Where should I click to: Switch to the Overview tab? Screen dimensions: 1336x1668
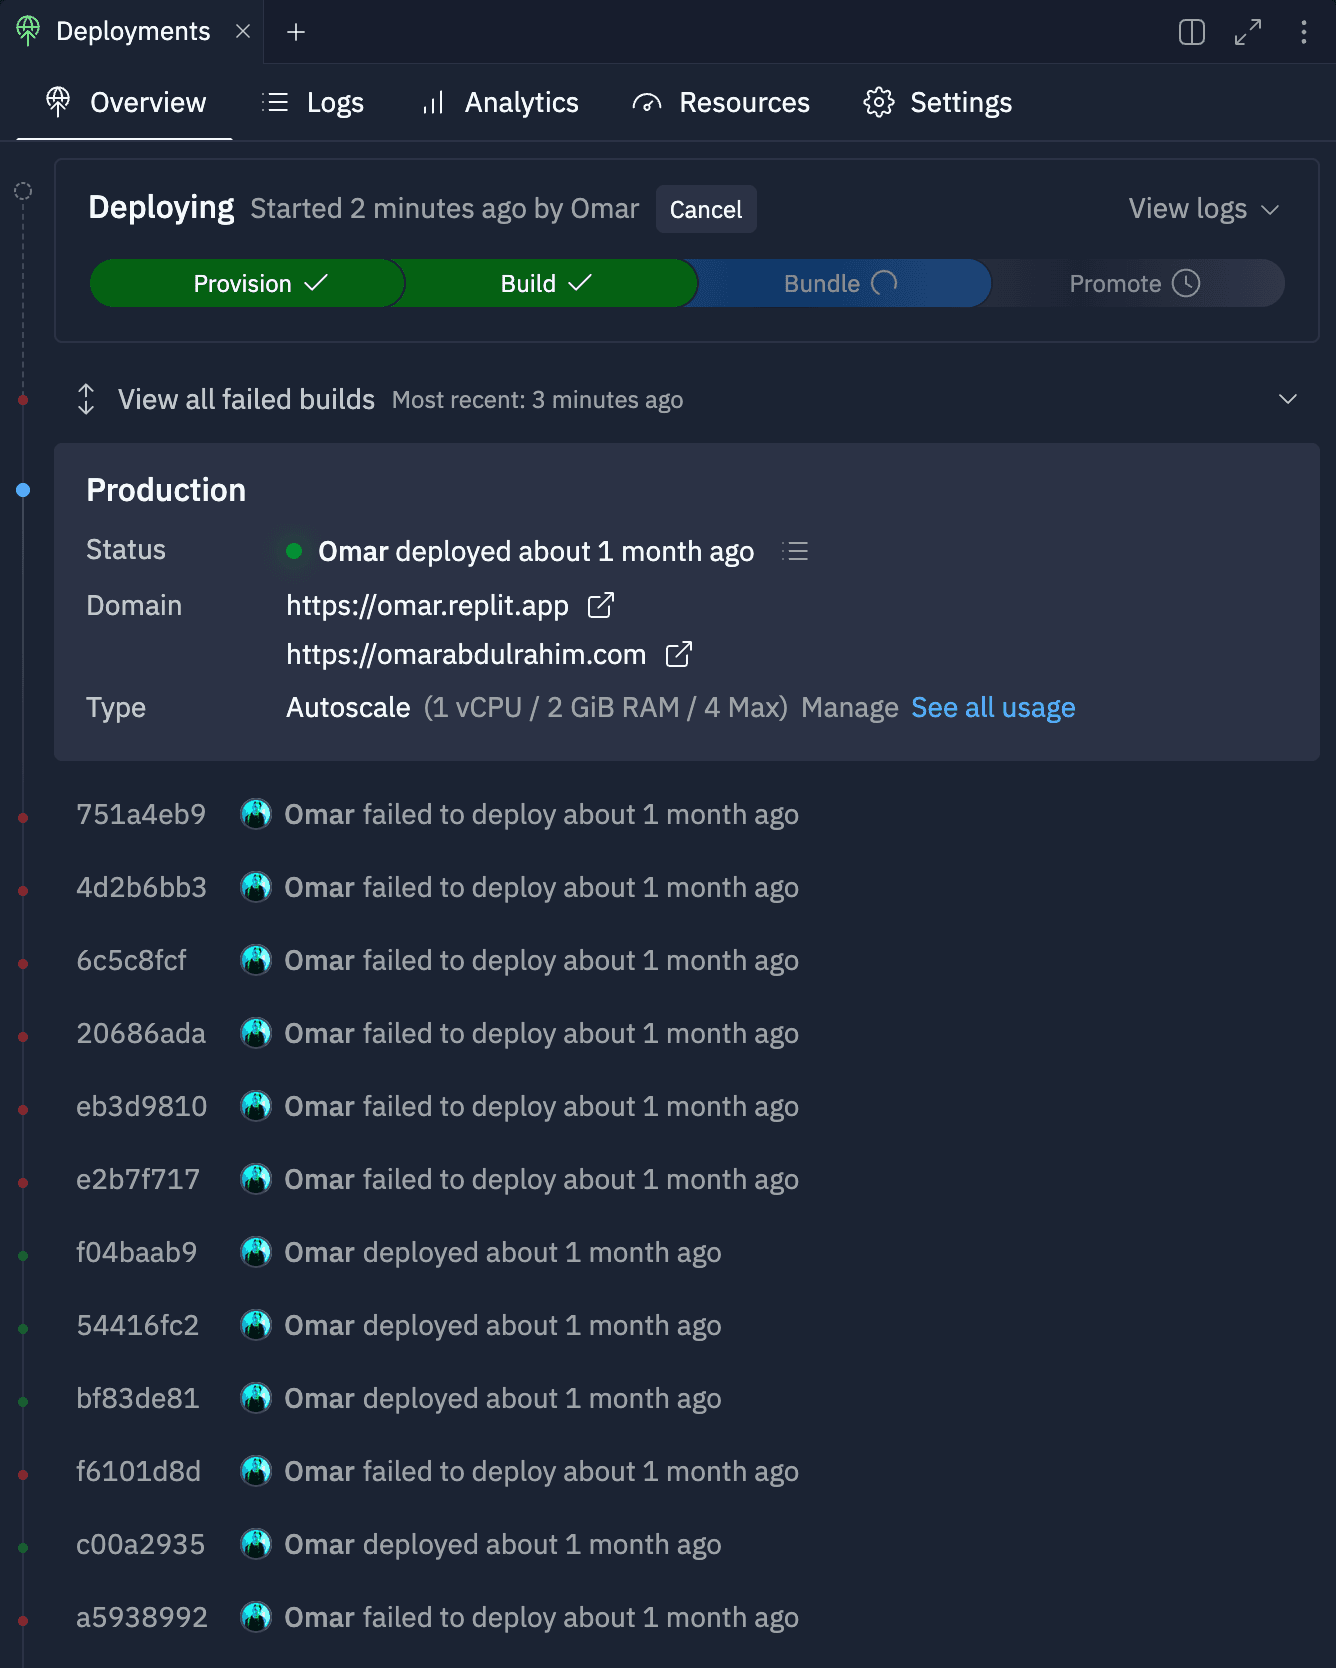[x=125, y=102]
